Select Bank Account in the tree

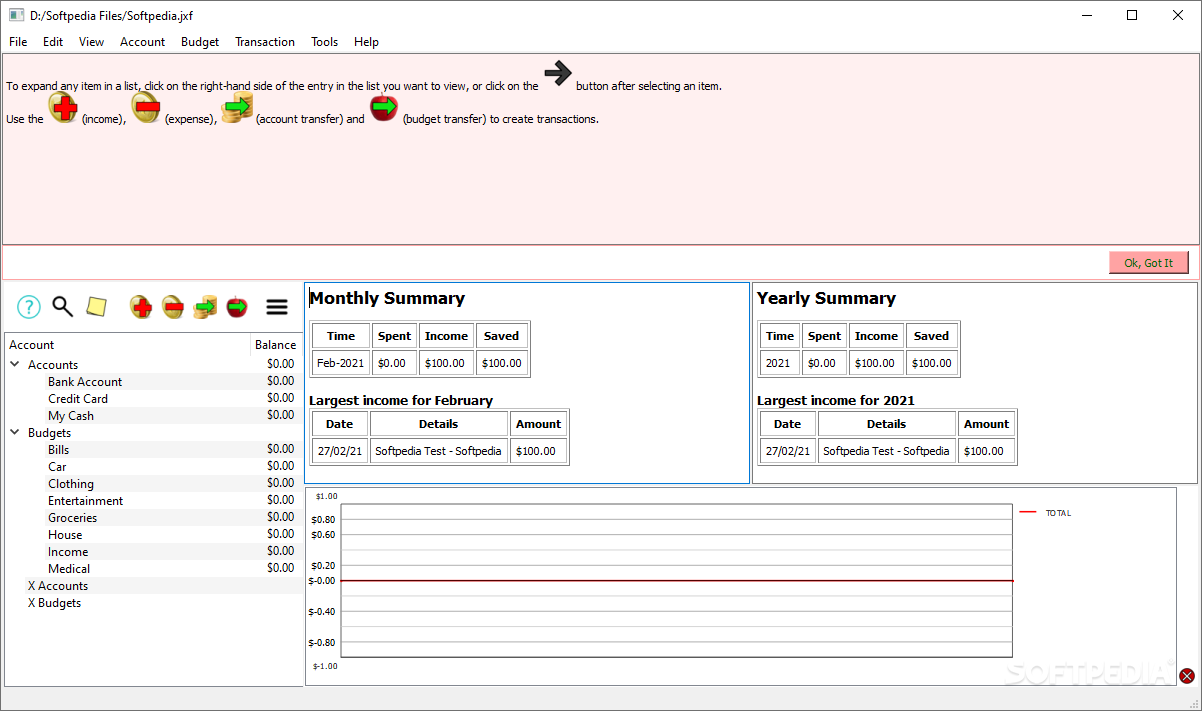pos(85,382)
